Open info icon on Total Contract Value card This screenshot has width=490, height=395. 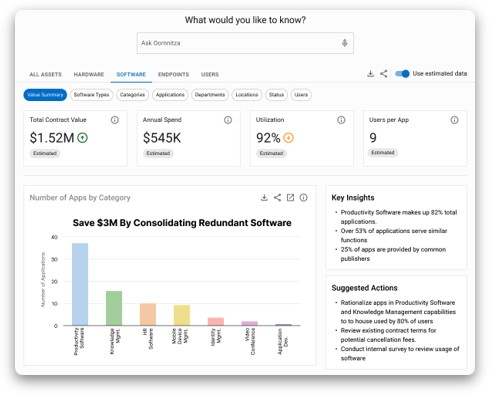click(115, 120)
